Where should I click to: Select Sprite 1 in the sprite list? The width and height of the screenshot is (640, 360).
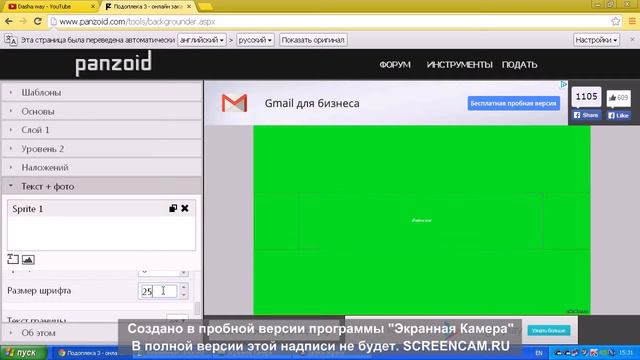(x=101, y=209)
